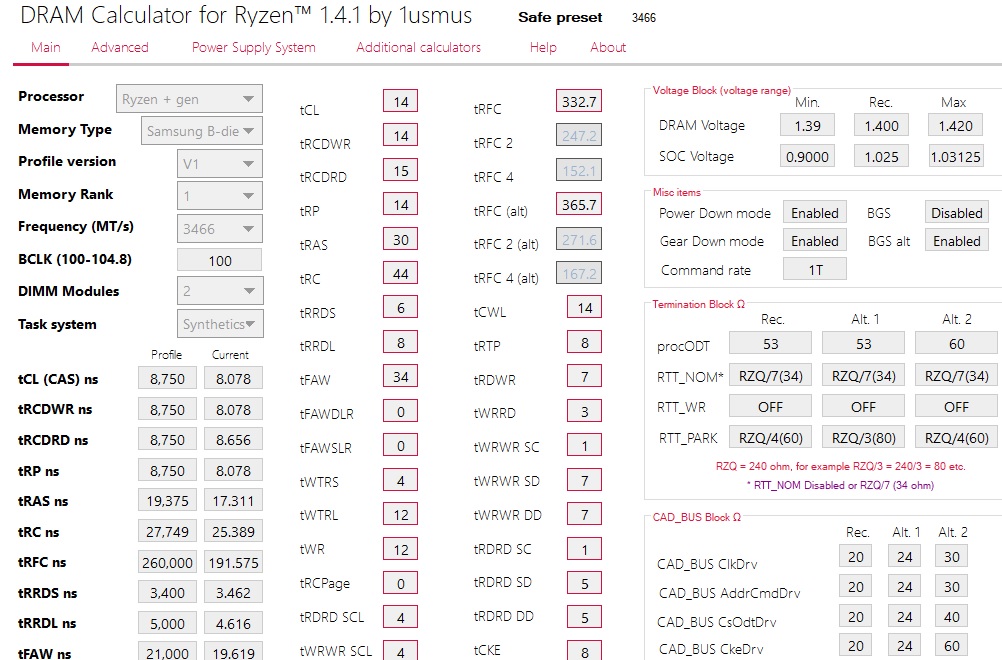Click the tFAWDLR value field
Viewport: 1002px width, 660px height.
(x=401, y=411)
